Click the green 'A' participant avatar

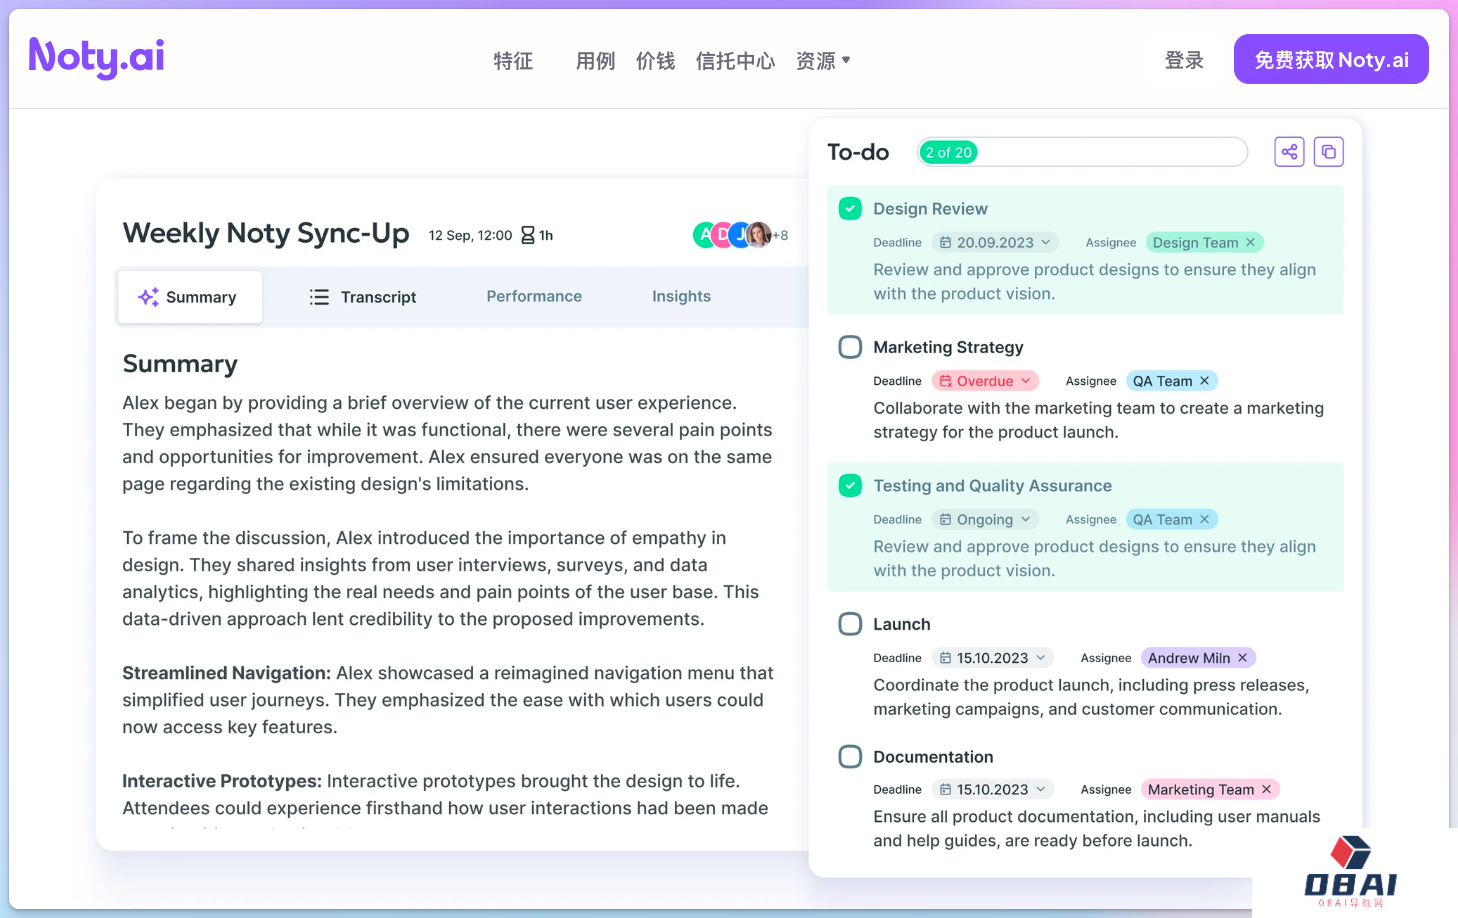(705, 235)
